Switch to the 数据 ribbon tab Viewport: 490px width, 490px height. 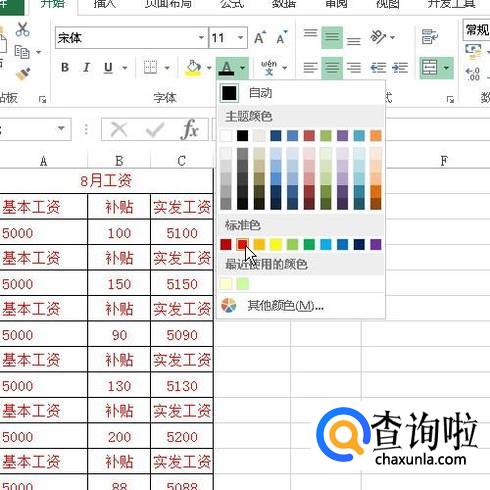[x=284, y=4]
